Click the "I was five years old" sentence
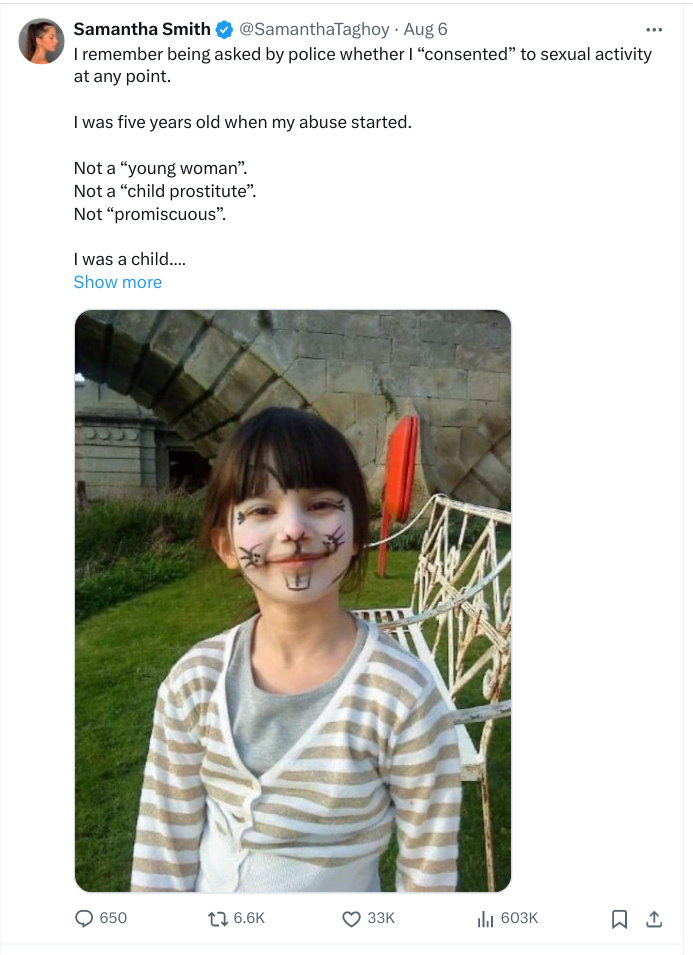 242,122
